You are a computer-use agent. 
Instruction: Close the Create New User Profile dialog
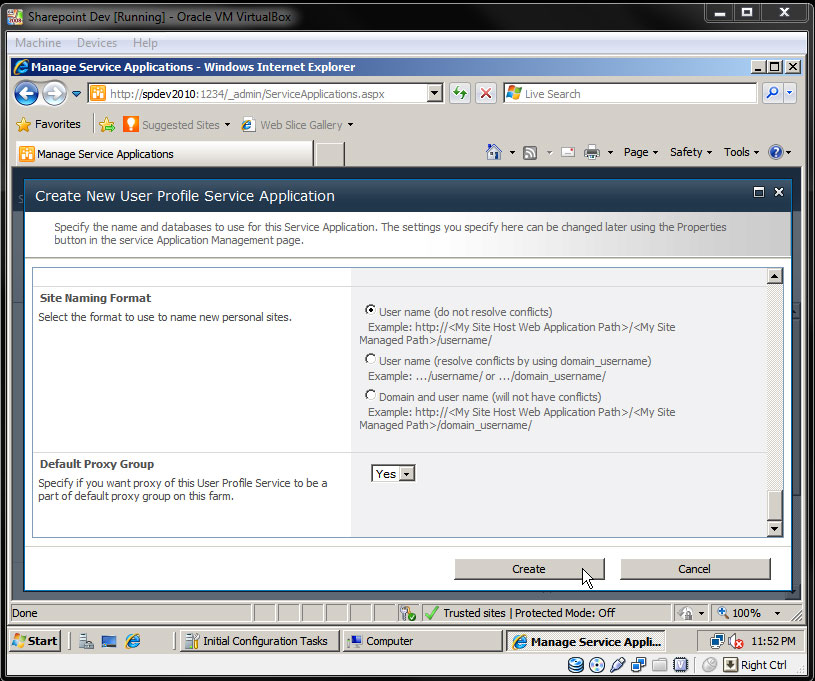coord(779,192)
